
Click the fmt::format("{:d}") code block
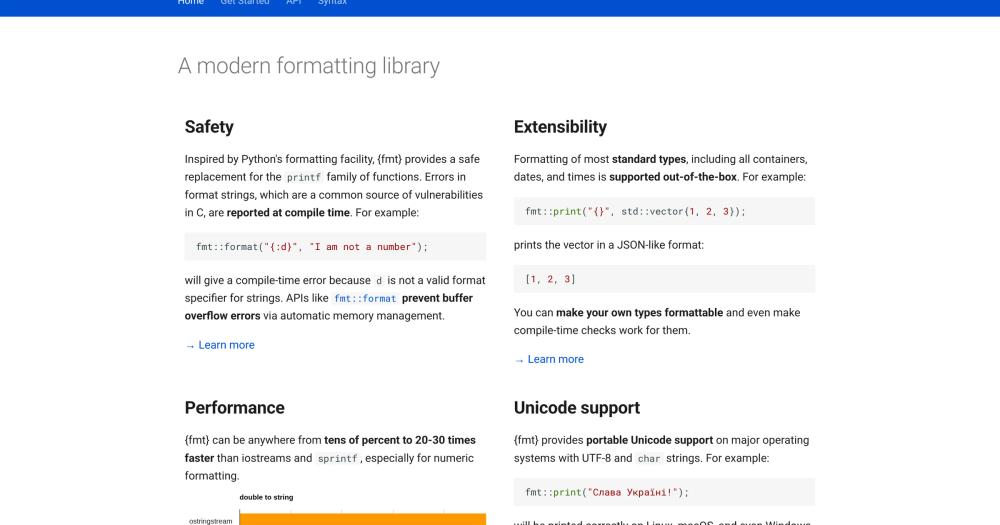pyautogui.click(x=335, y=247)
